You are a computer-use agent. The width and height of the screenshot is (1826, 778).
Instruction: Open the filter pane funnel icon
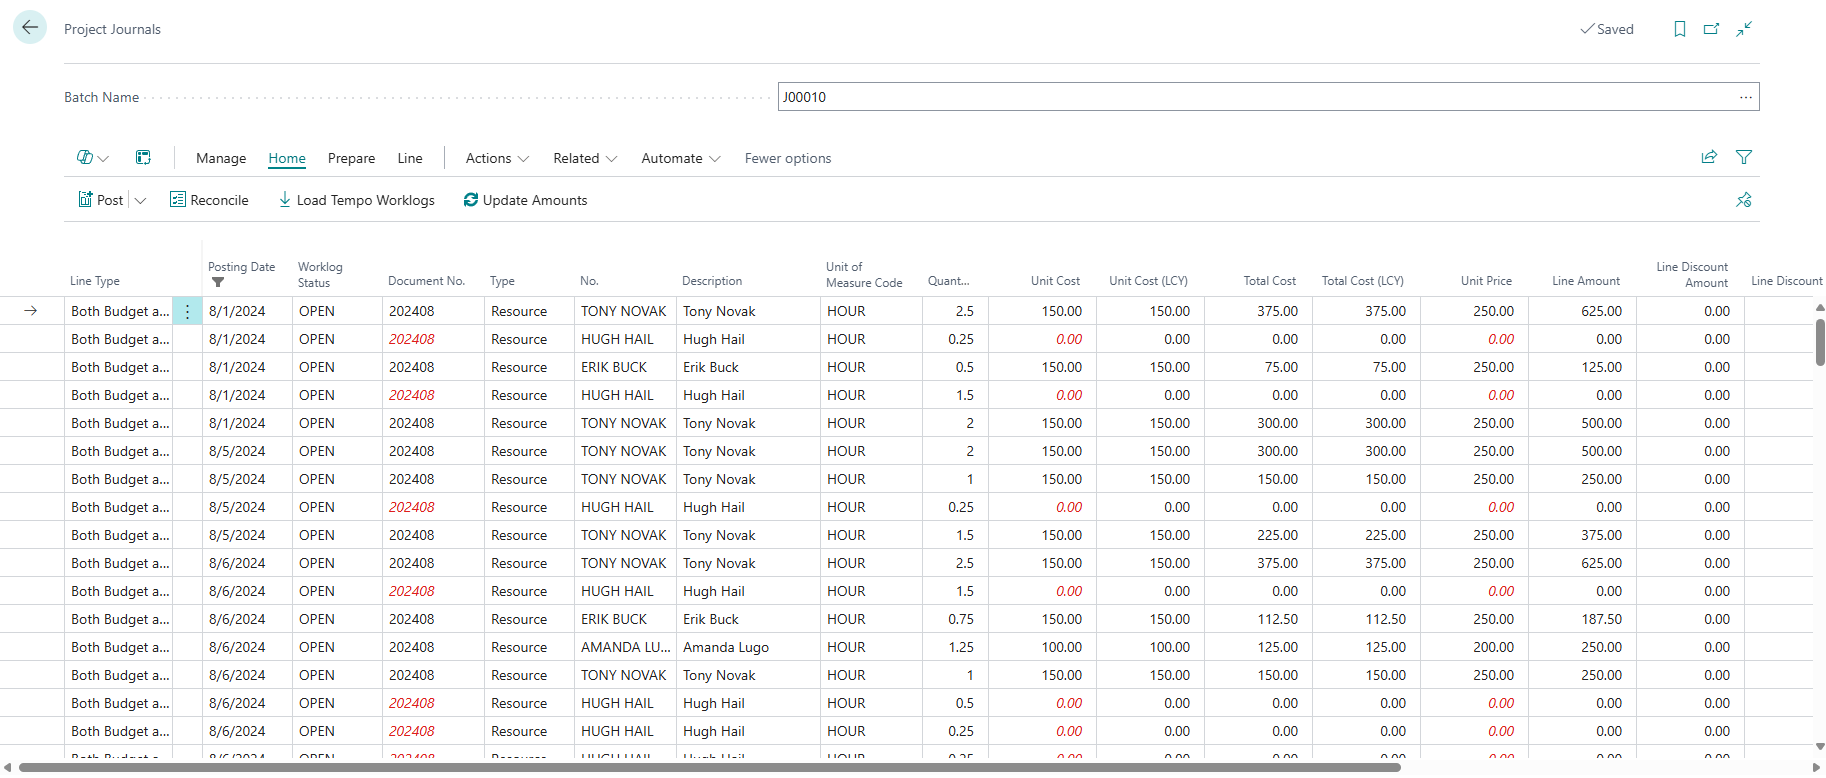(x=1744, y=157)
